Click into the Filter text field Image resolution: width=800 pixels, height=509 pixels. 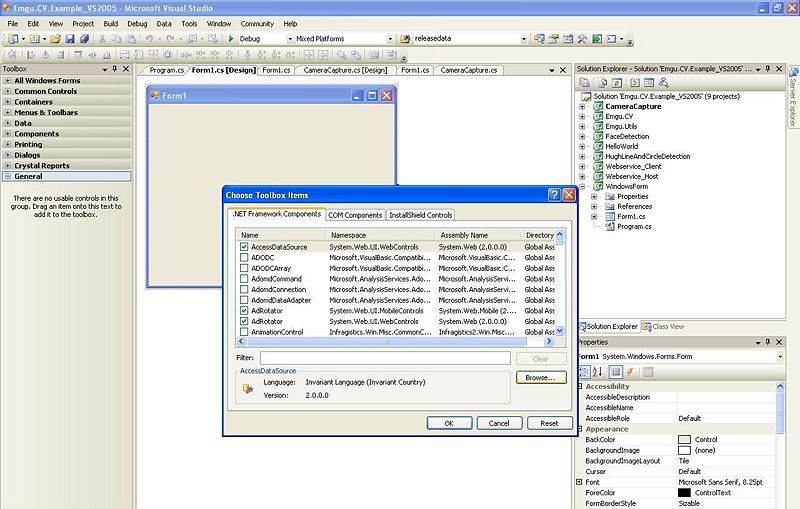pyautogui.click(x=385, y=358)
